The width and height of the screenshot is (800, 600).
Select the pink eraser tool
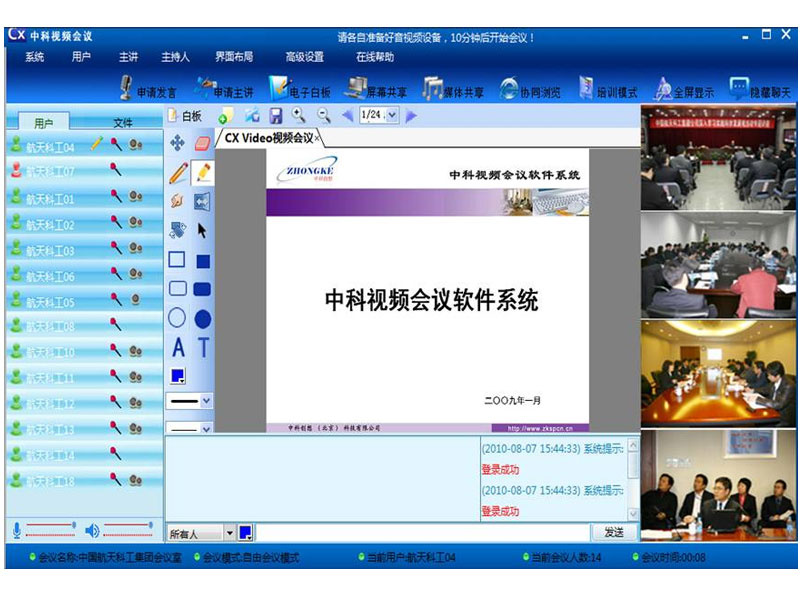pyautogui.click(x=203, y=143)
